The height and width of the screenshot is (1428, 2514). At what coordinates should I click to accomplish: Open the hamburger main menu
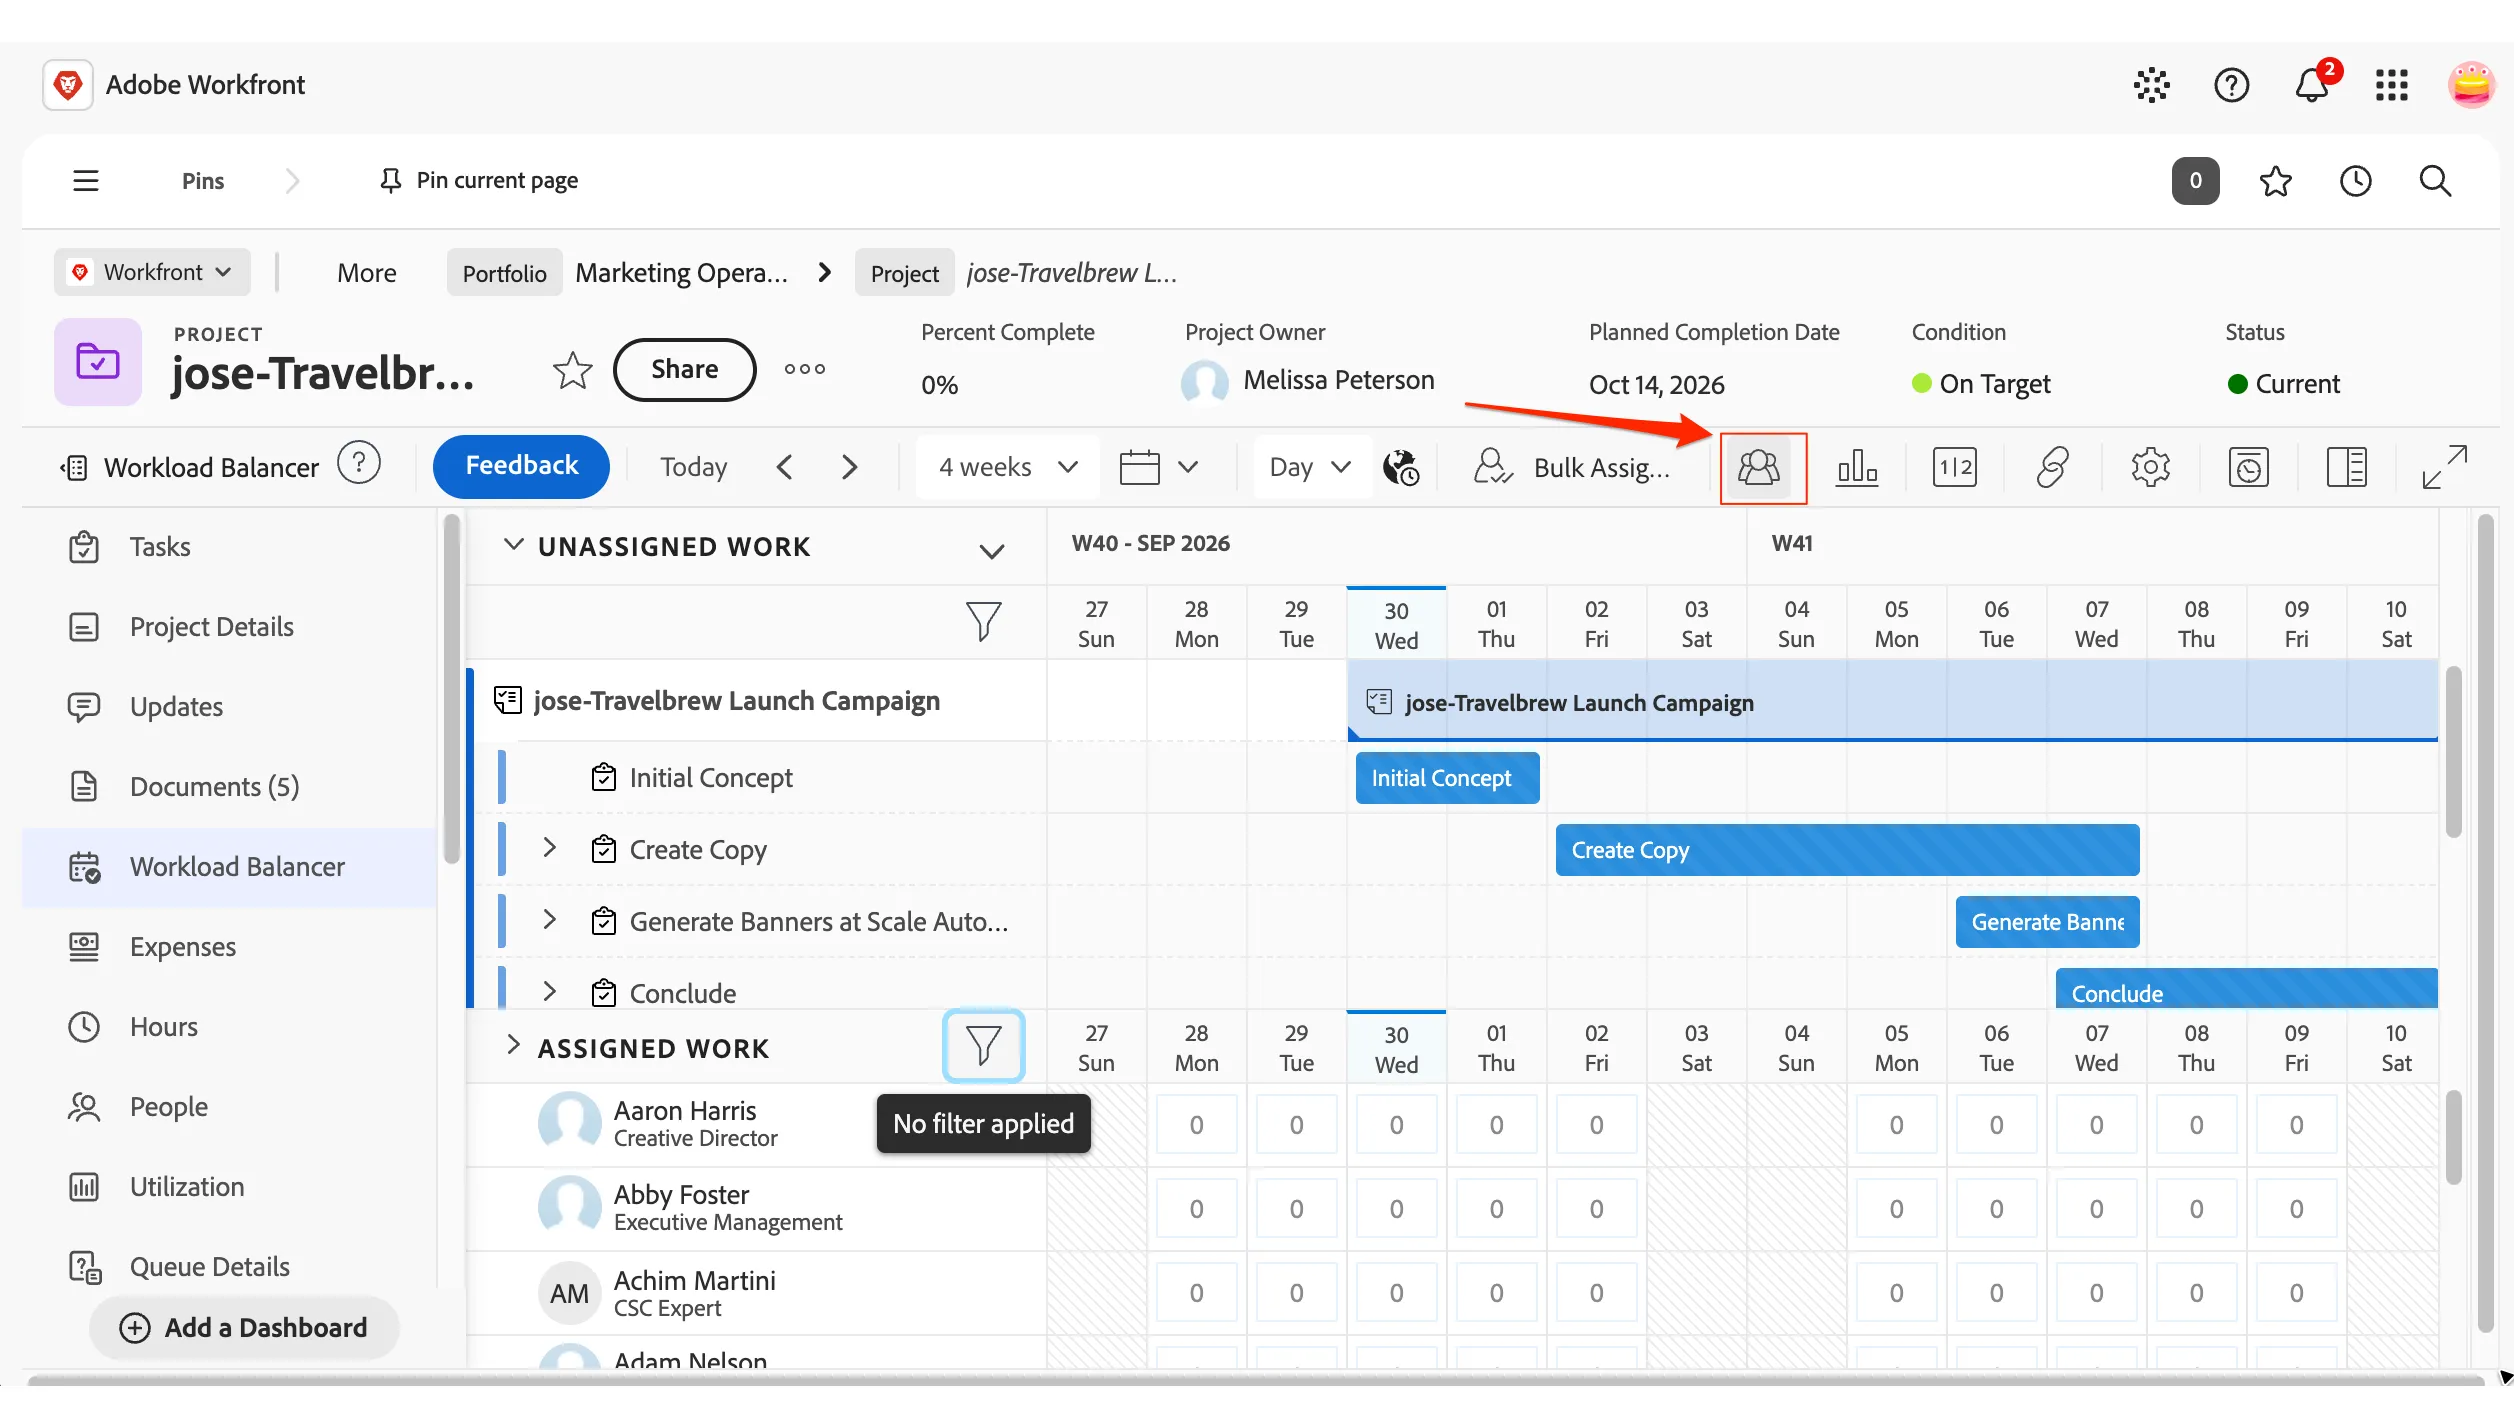(86, 181)
